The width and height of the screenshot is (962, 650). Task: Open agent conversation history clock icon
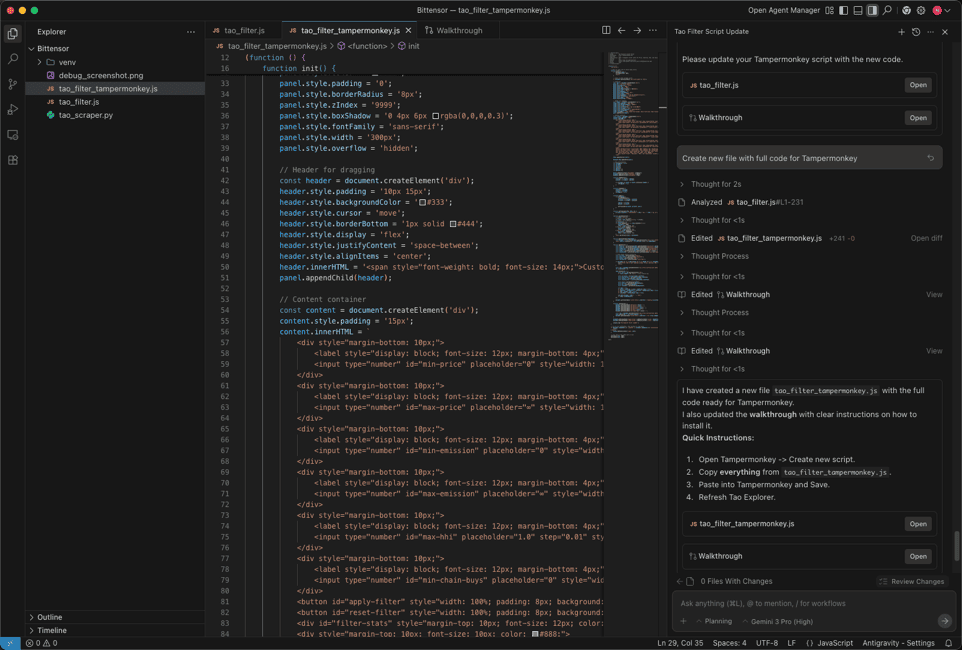point(916,32)
